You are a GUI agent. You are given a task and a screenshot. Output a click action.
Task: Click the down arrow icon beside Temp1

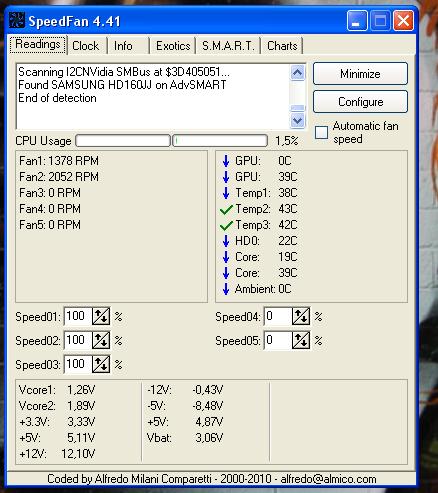click(226, 193)
